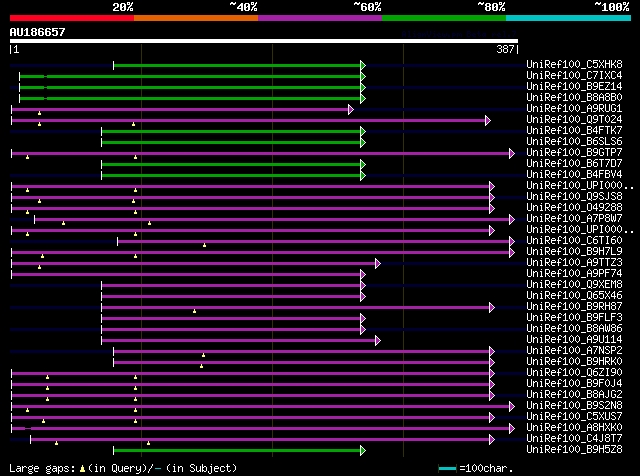The image size is (640, 476).
Task: Click the green arrowhead ending the B9H5Z8 alignment
Action: point(363,451)
